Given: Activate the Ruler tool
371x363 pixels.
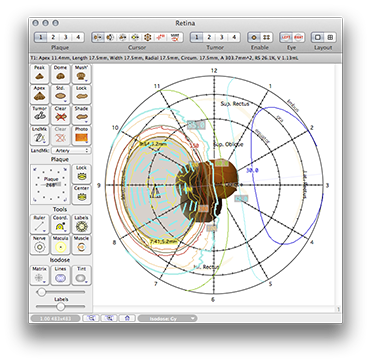Looking at the screenshot, I should point(40,224).
